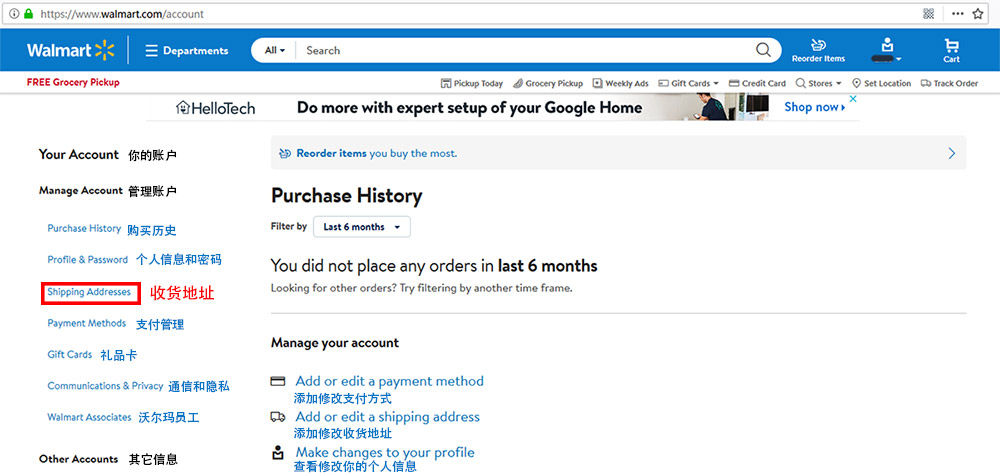1000x474 pixels.
Task: Click the Reorder items link text
Action: pos(331,154)
